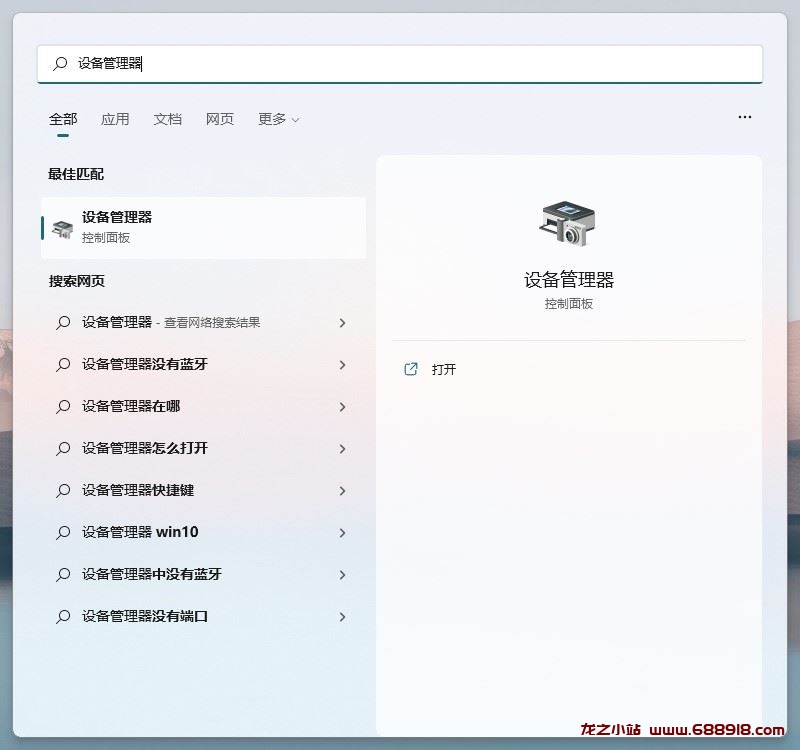Click search icon beside 设备管理器中没有蓝牙
Viewport: 800px width, 750px height.
click(63, 574)
